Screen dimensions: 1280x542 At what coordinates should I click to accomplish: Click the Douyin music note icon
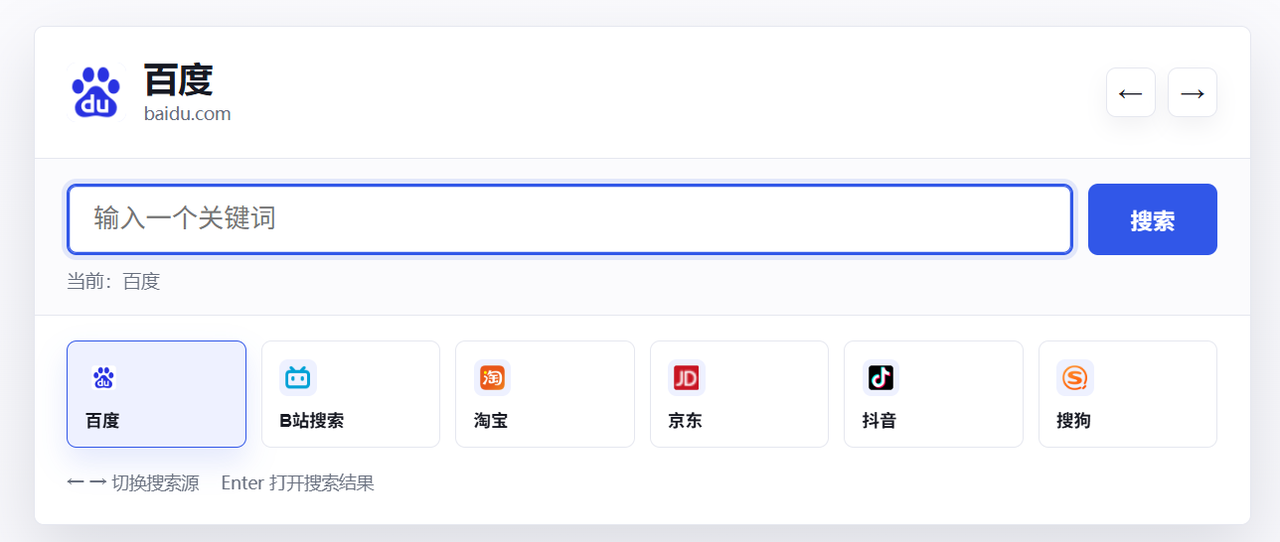881,378
